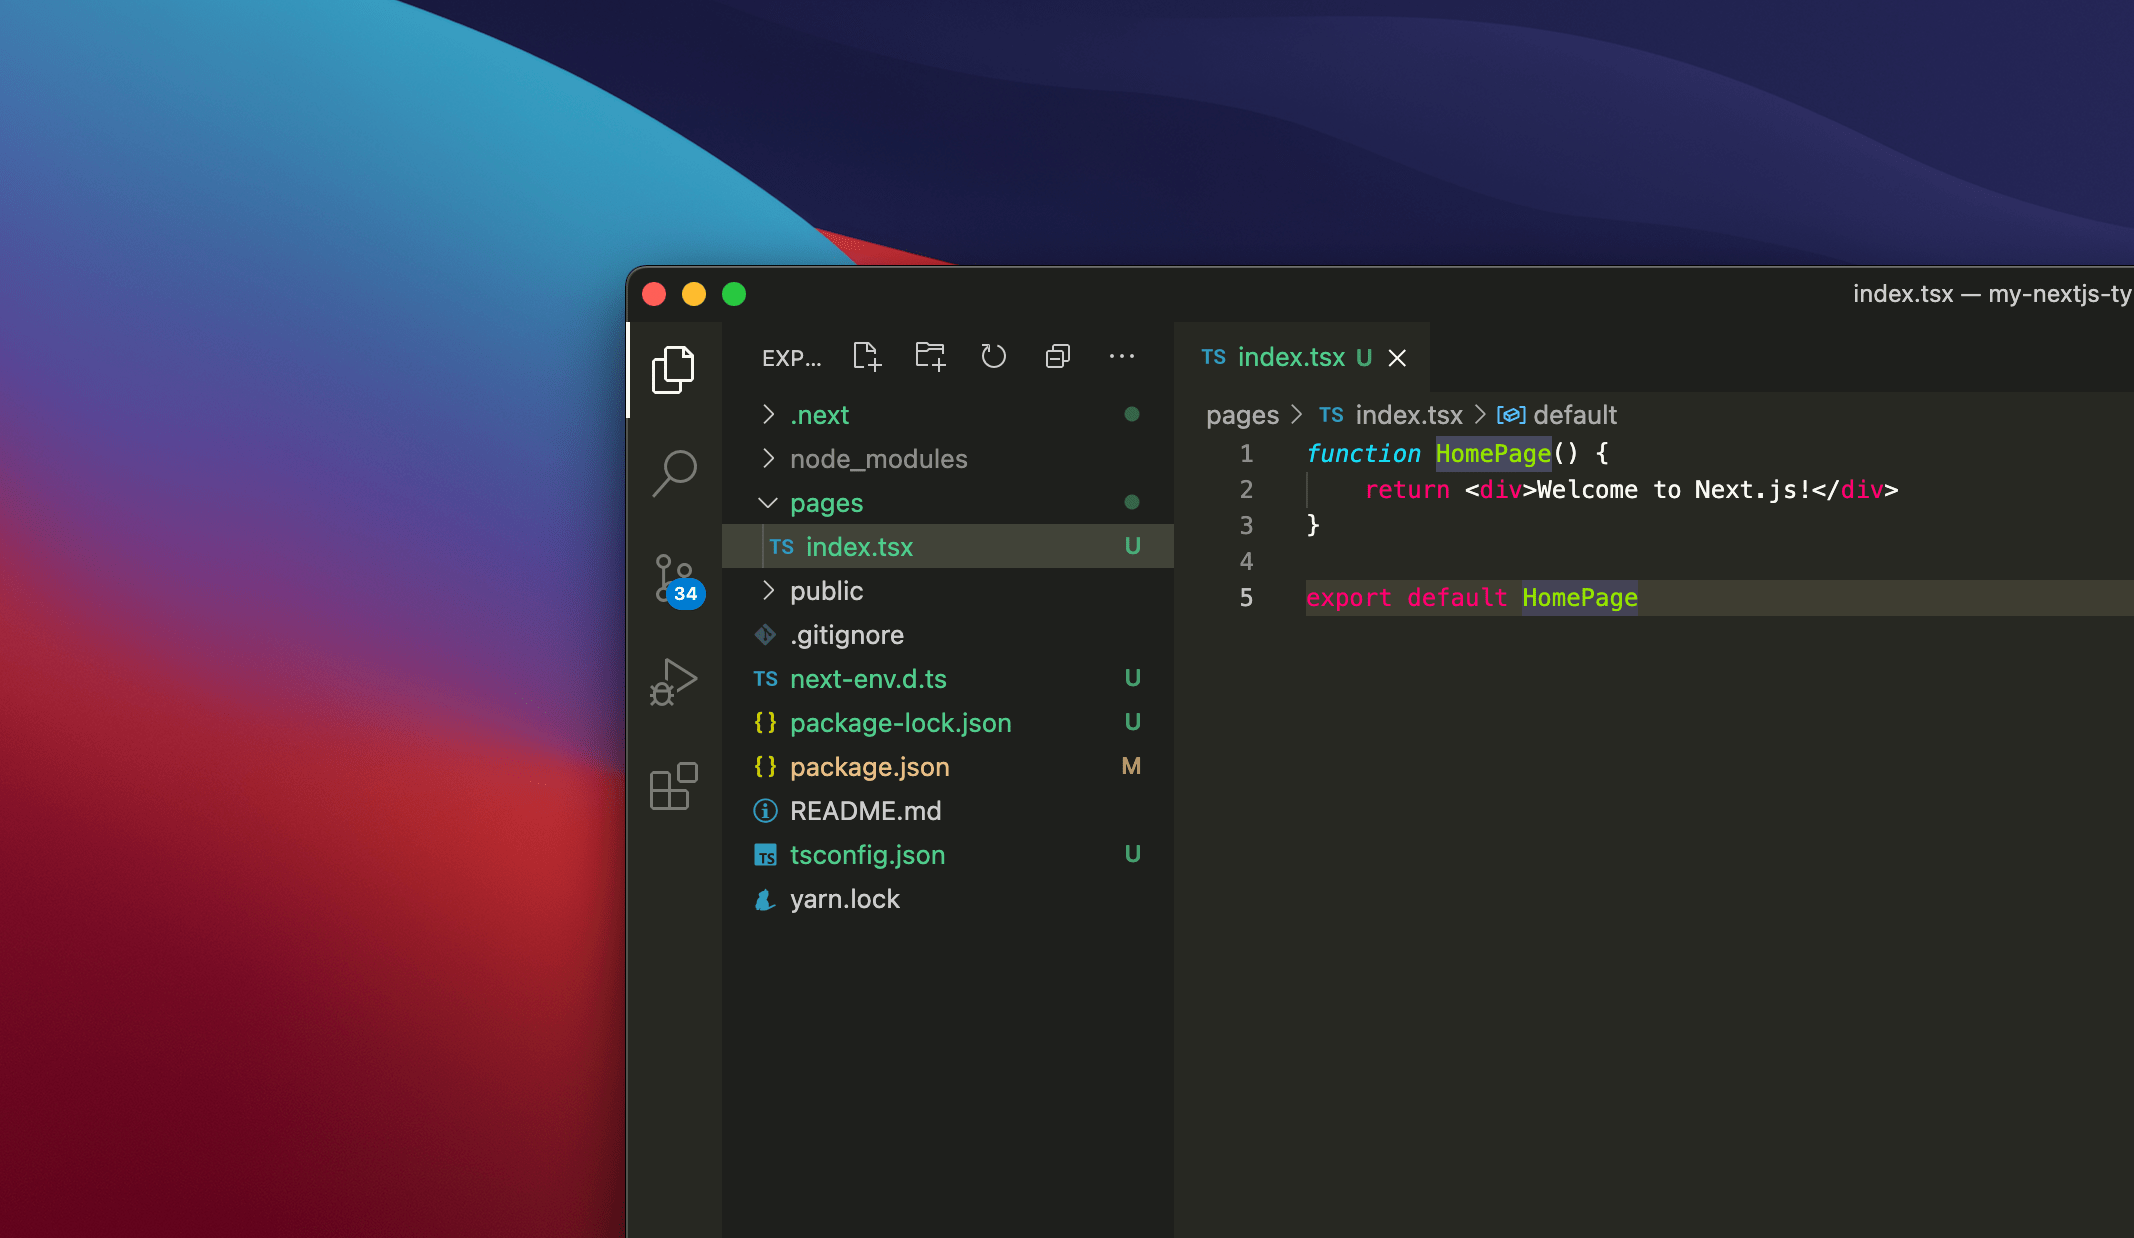Open tsconfig.json in the explorer

(x=866, y=855)
